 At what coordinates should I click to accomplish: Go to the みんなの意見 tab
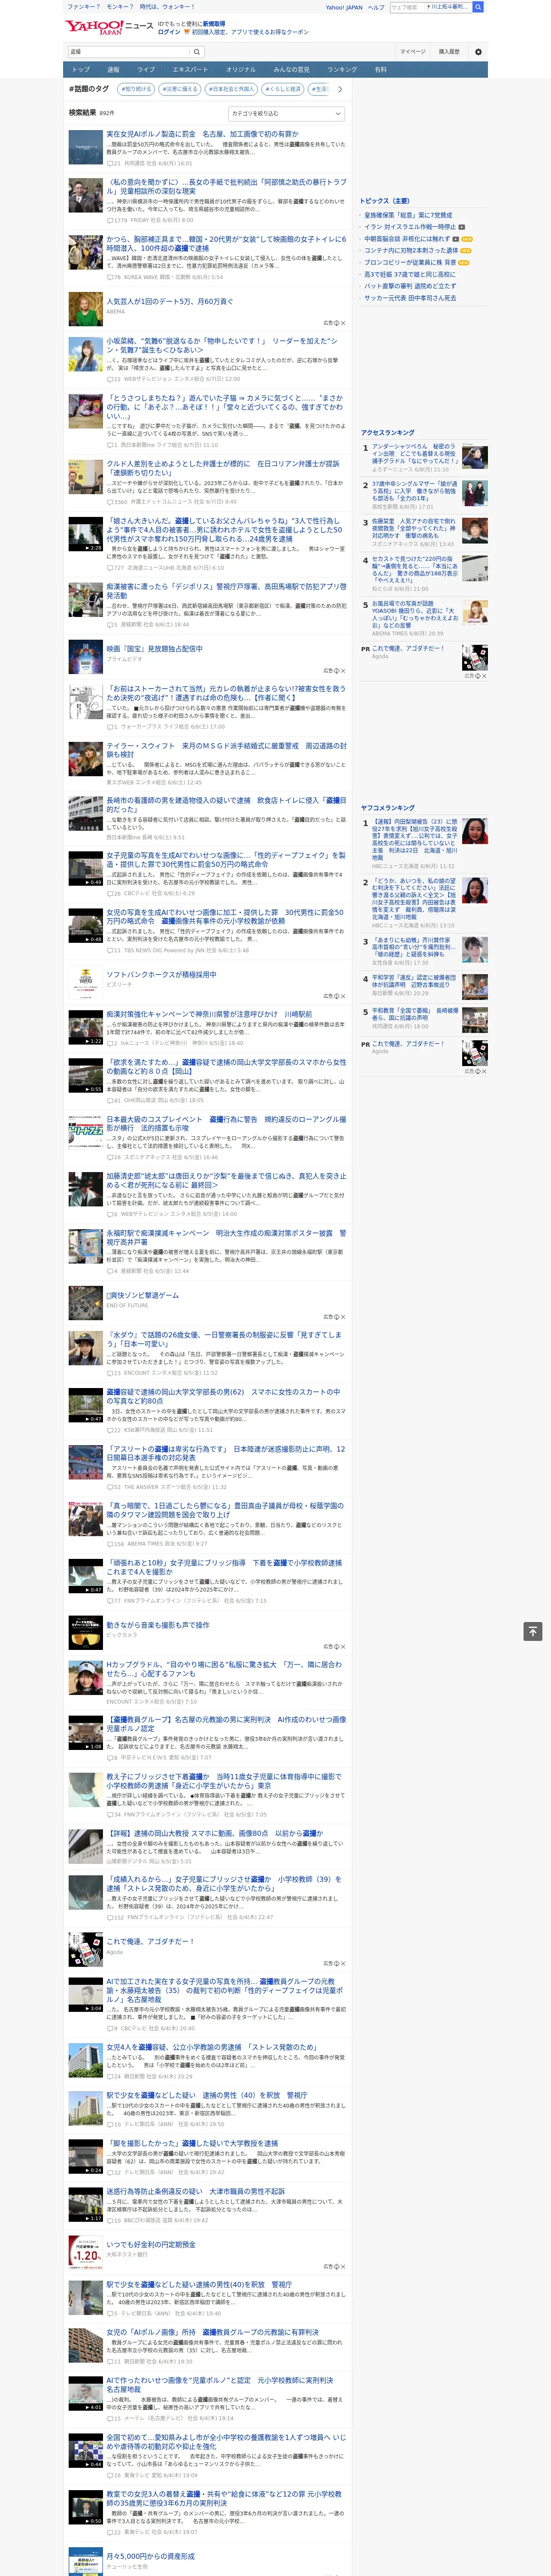click(292, 70)
